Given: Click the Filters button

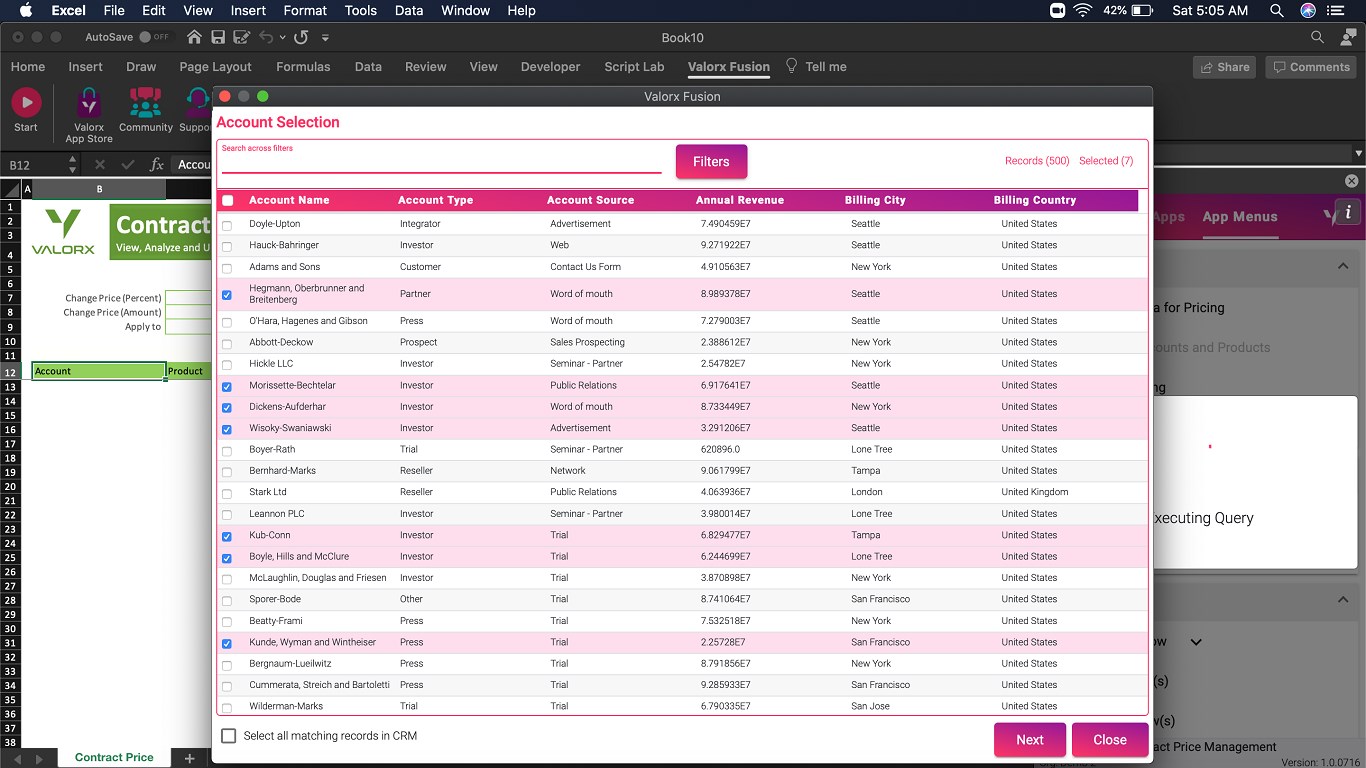Looking at the screenshot, I should point(711,162).
